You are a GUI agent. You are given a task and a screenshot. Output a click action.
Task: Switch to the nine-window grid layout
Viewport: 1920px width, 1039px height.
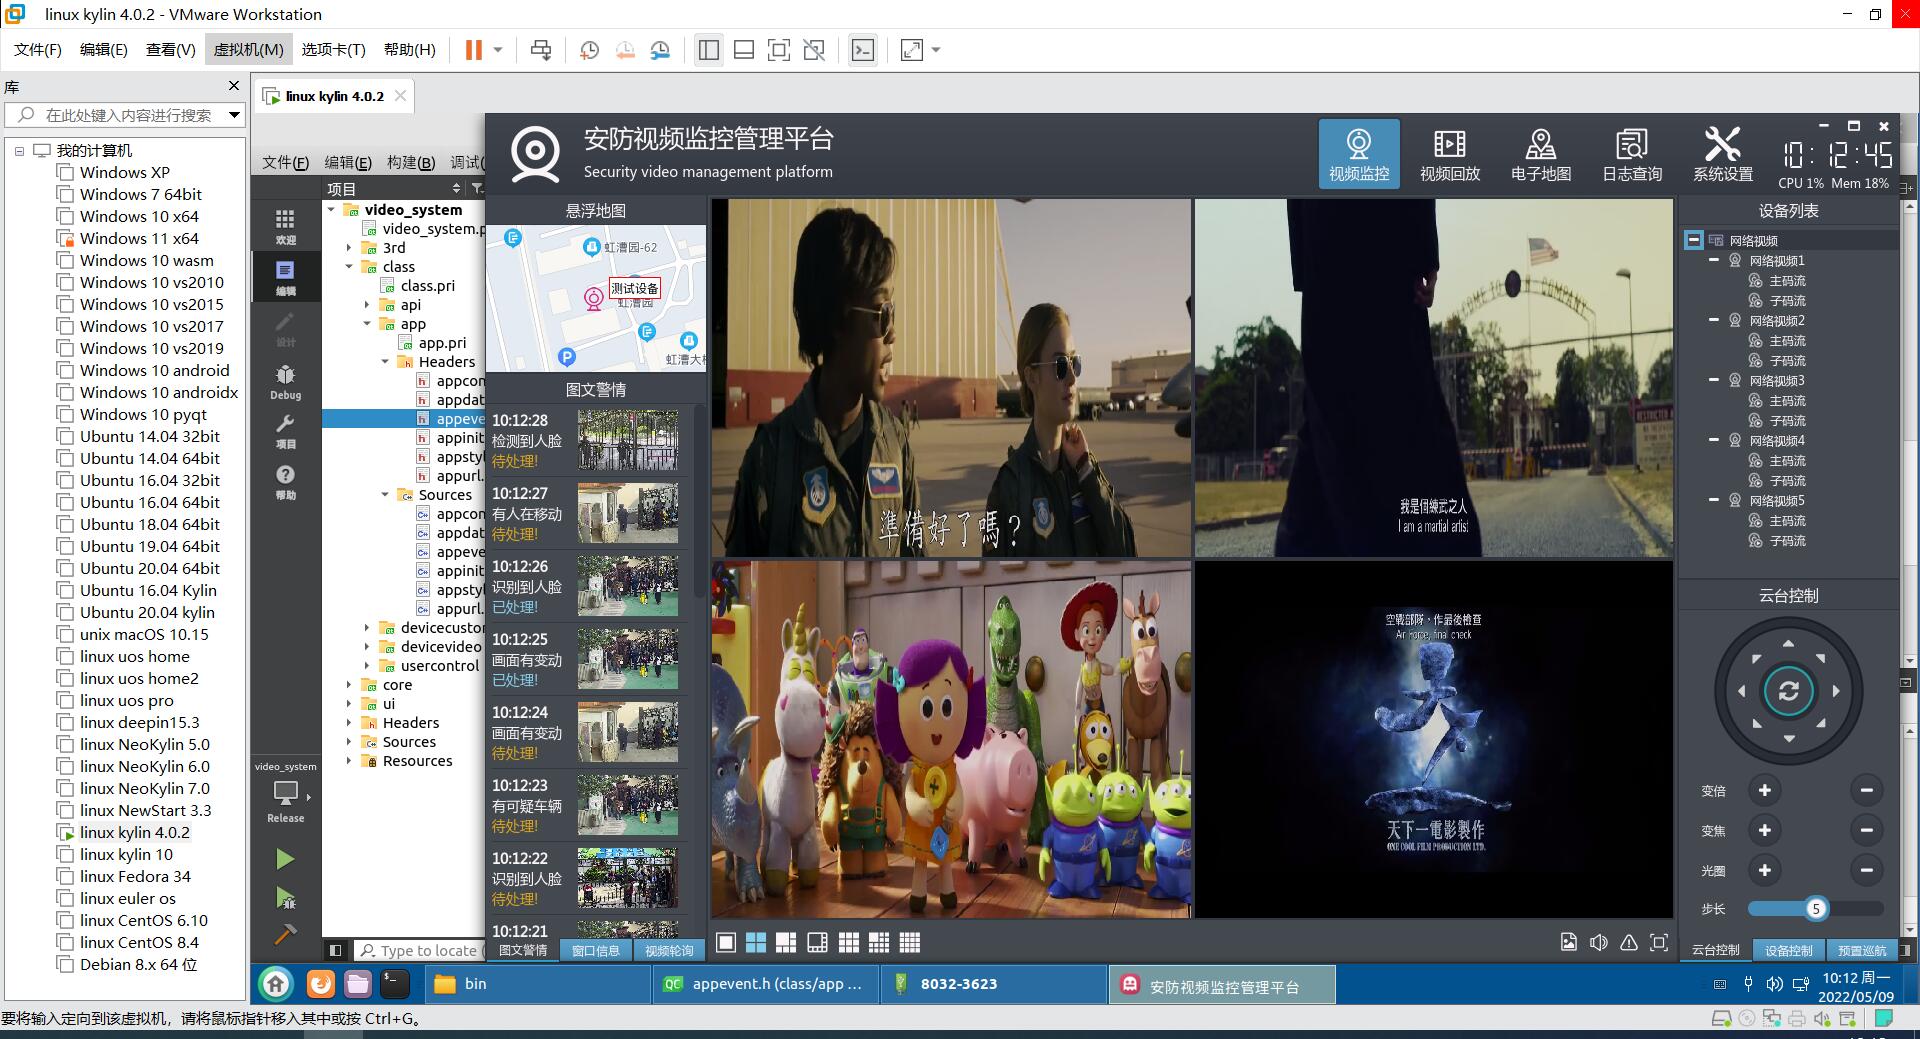click(x=848, y=942)
